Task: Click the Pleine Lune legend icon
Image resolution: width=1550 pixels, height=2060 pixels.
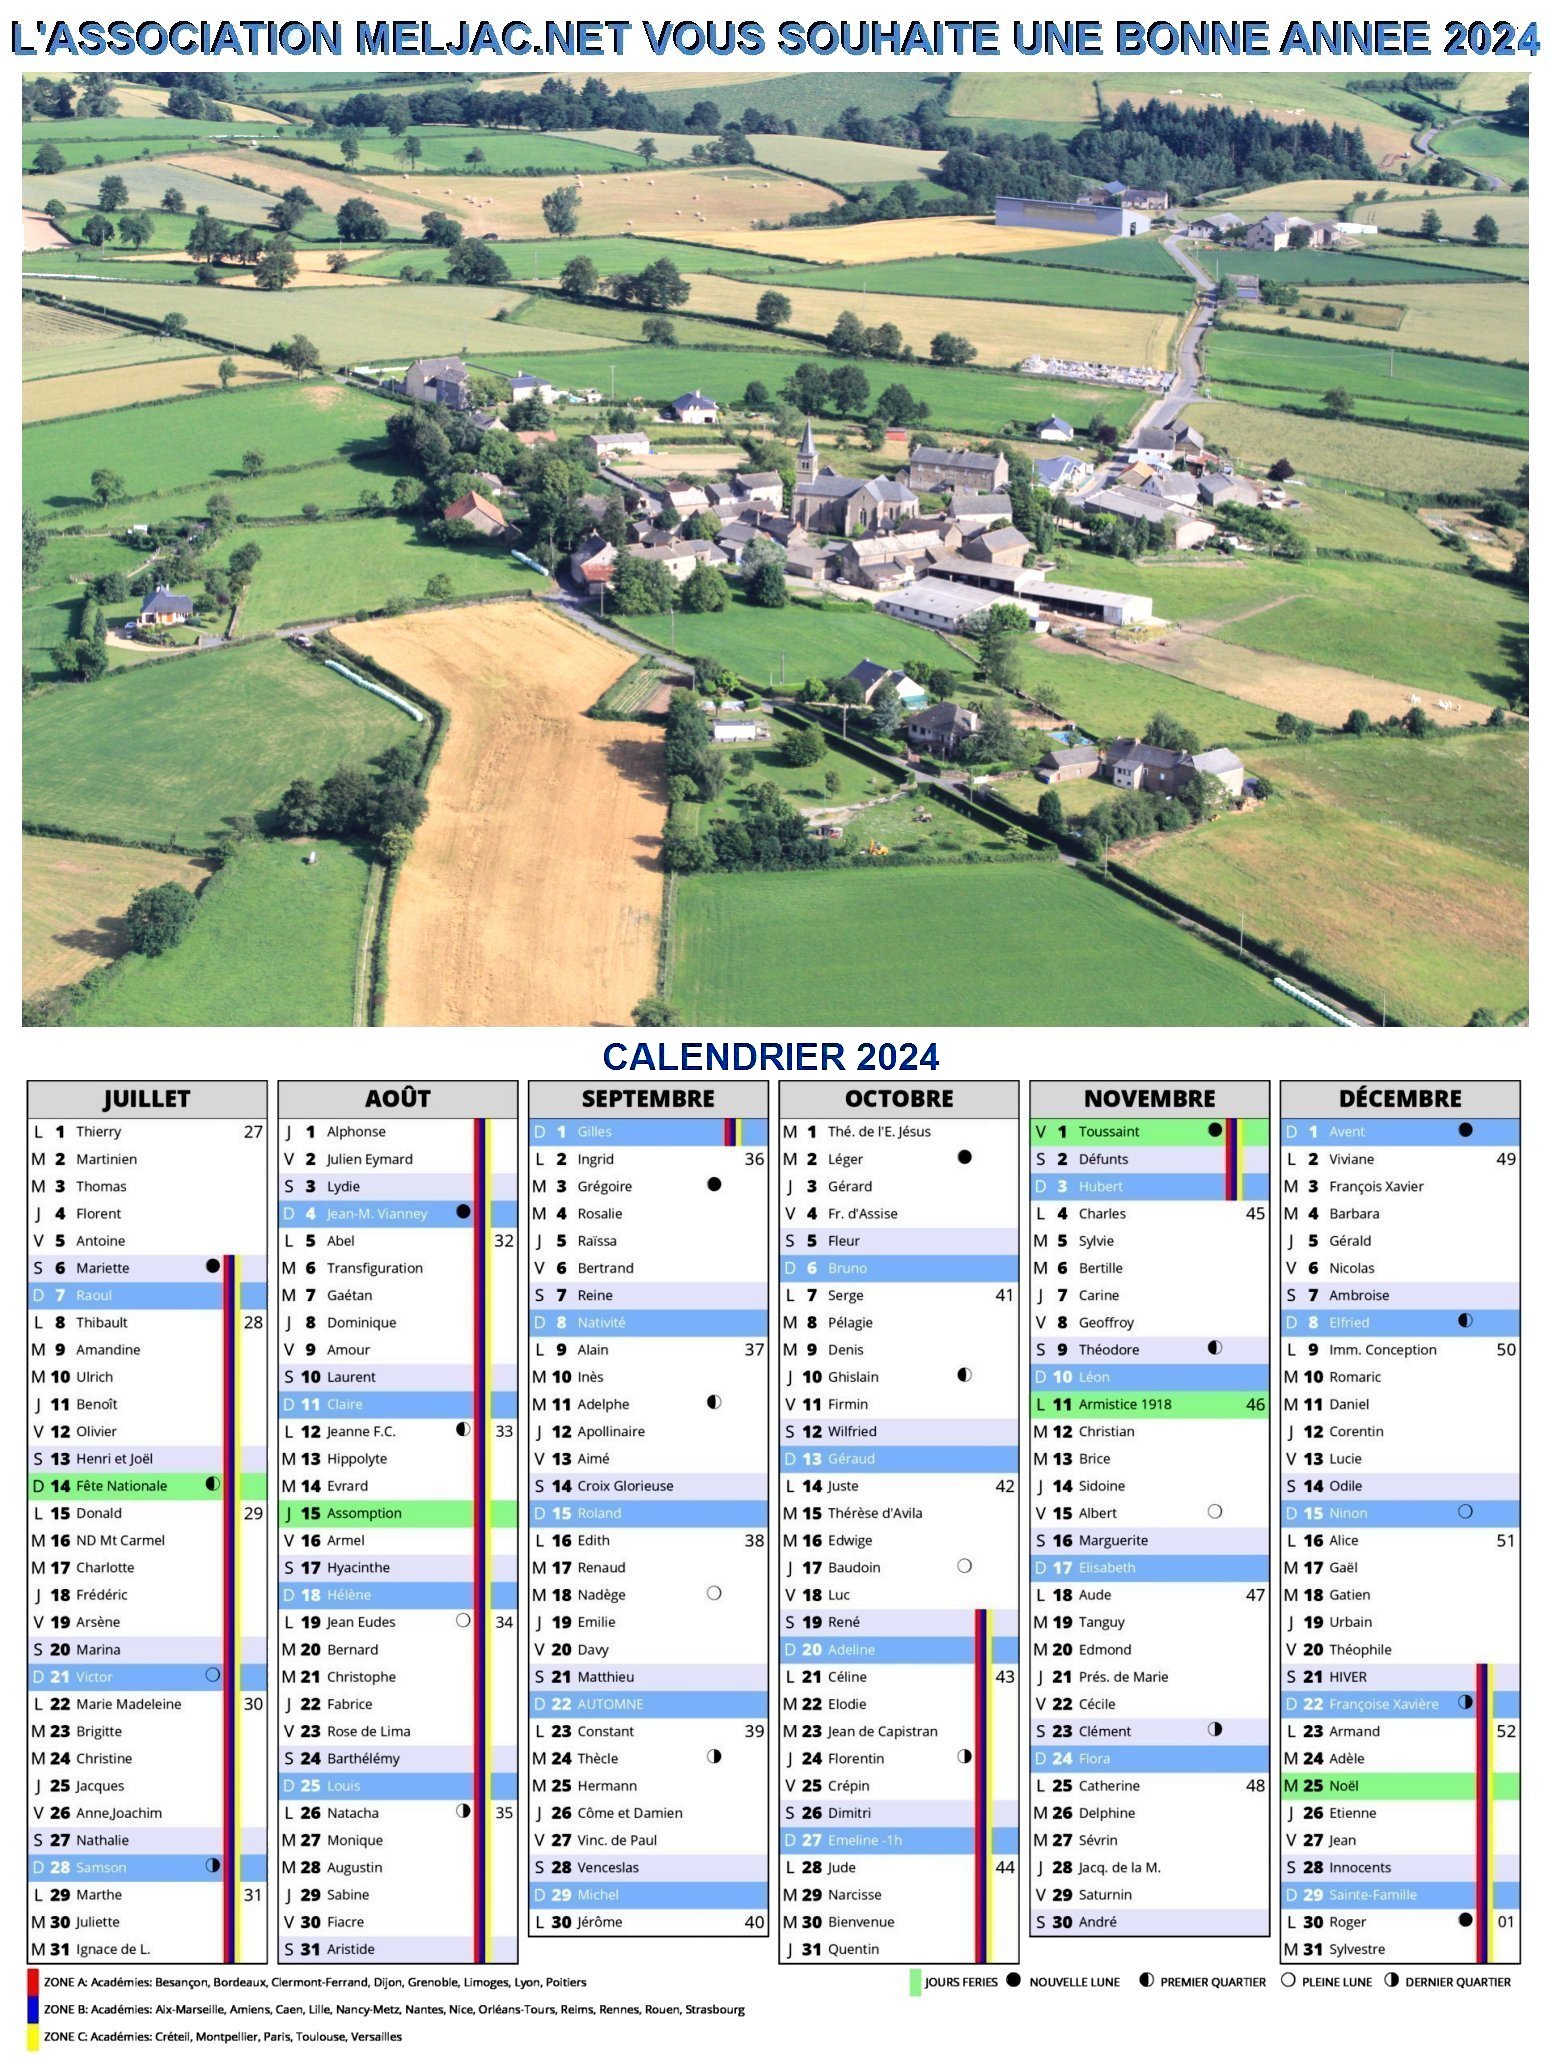Action: (x=1288, y=1980)
